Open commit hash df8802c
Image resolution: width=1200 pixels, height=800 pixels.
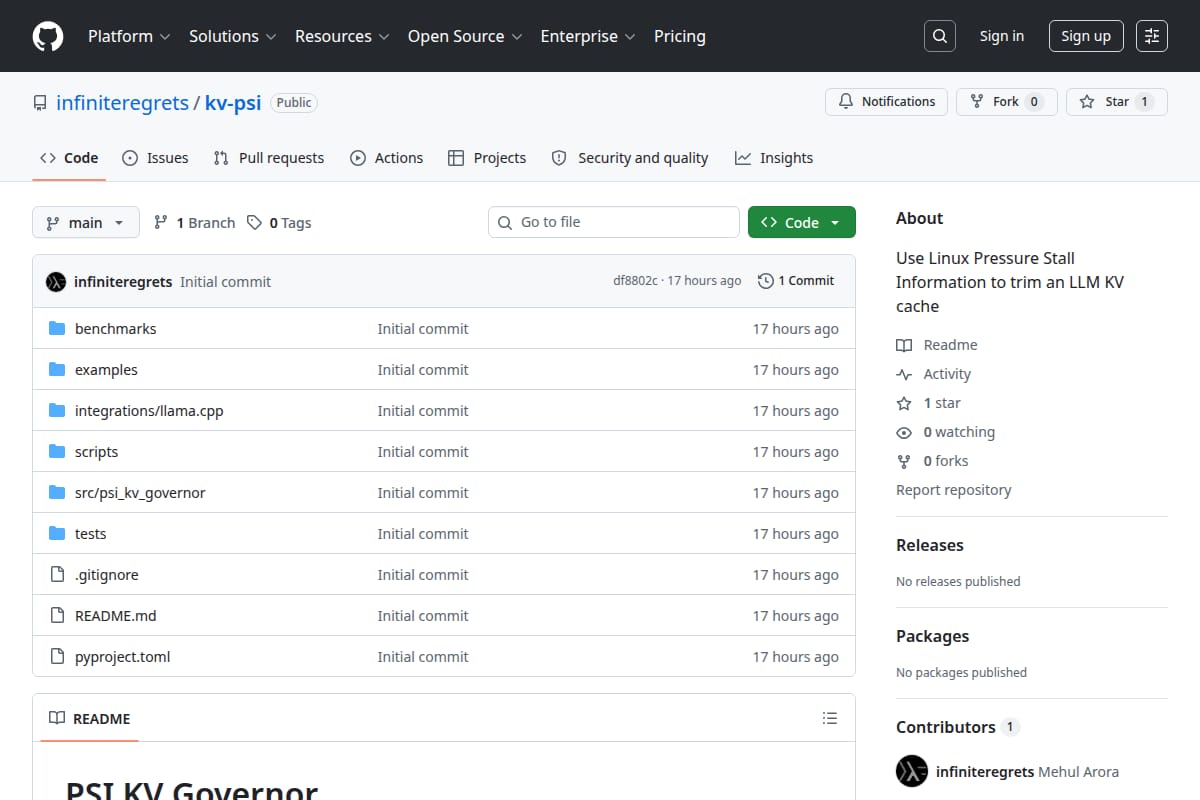tap(636, 281)
